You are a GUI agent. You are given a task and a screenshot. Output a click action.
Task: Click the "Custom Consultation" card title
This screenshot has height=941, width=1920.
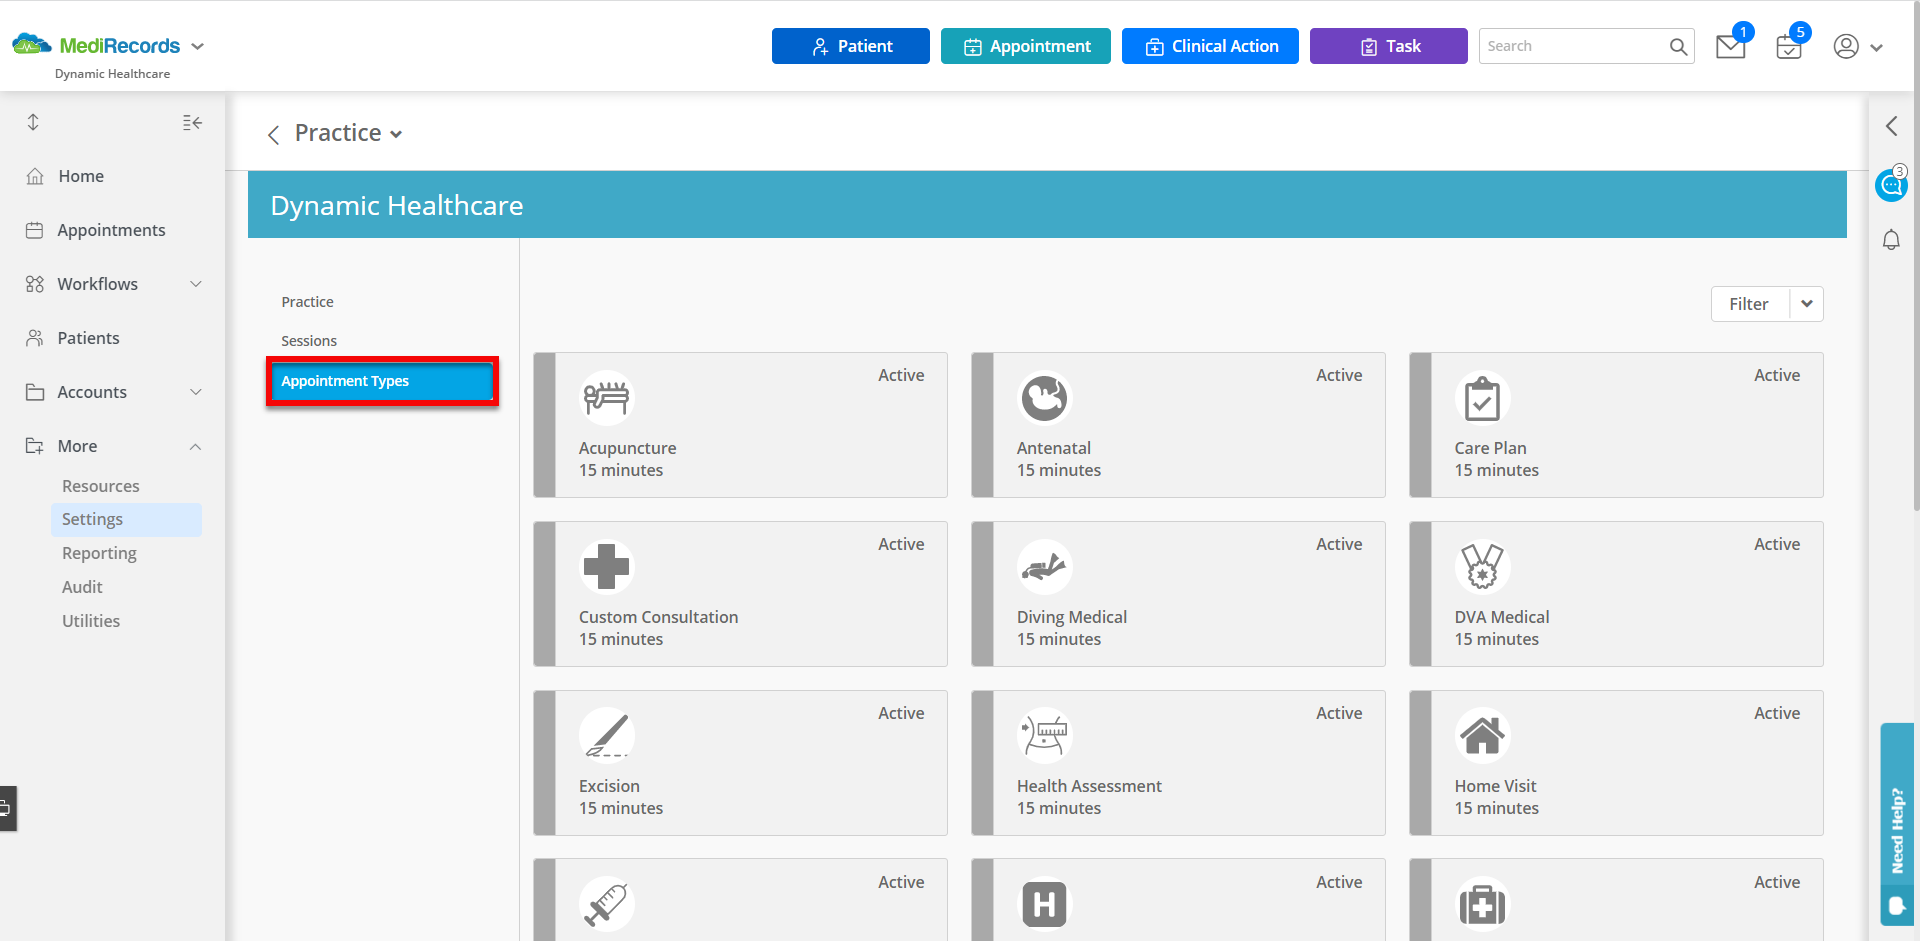[658, 617]
